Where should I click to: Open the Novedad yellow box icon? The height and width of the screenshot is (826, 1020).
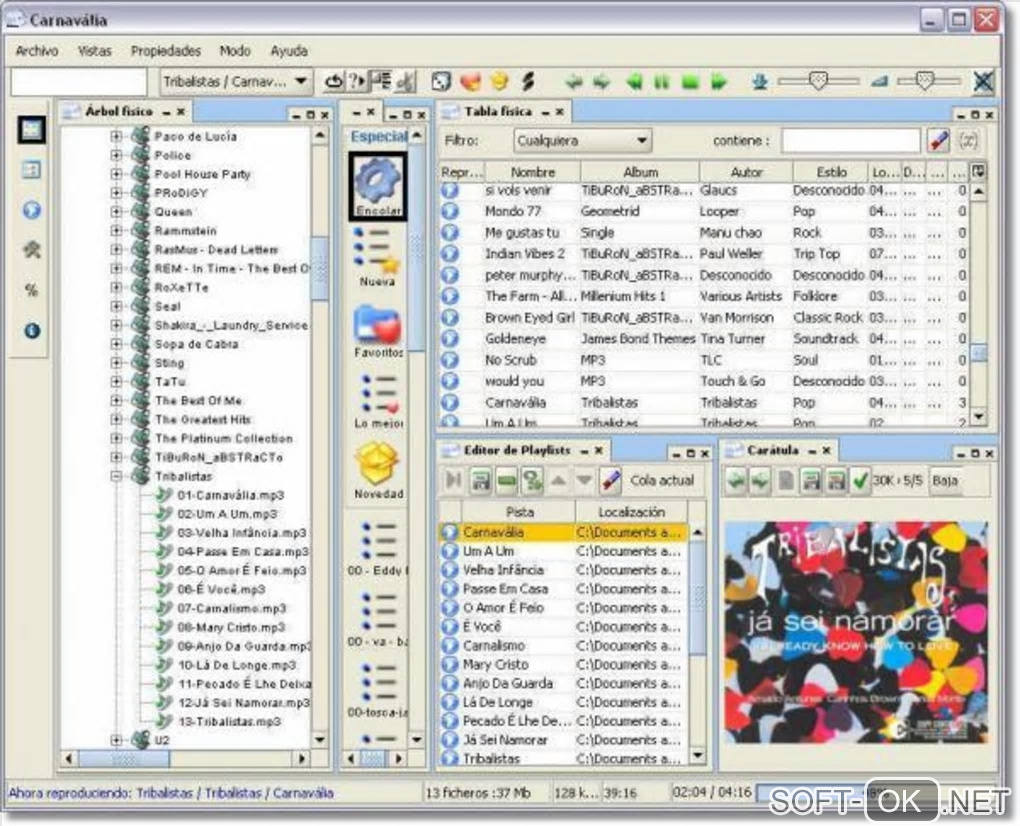pyautogui.click(x=378, y=470)
